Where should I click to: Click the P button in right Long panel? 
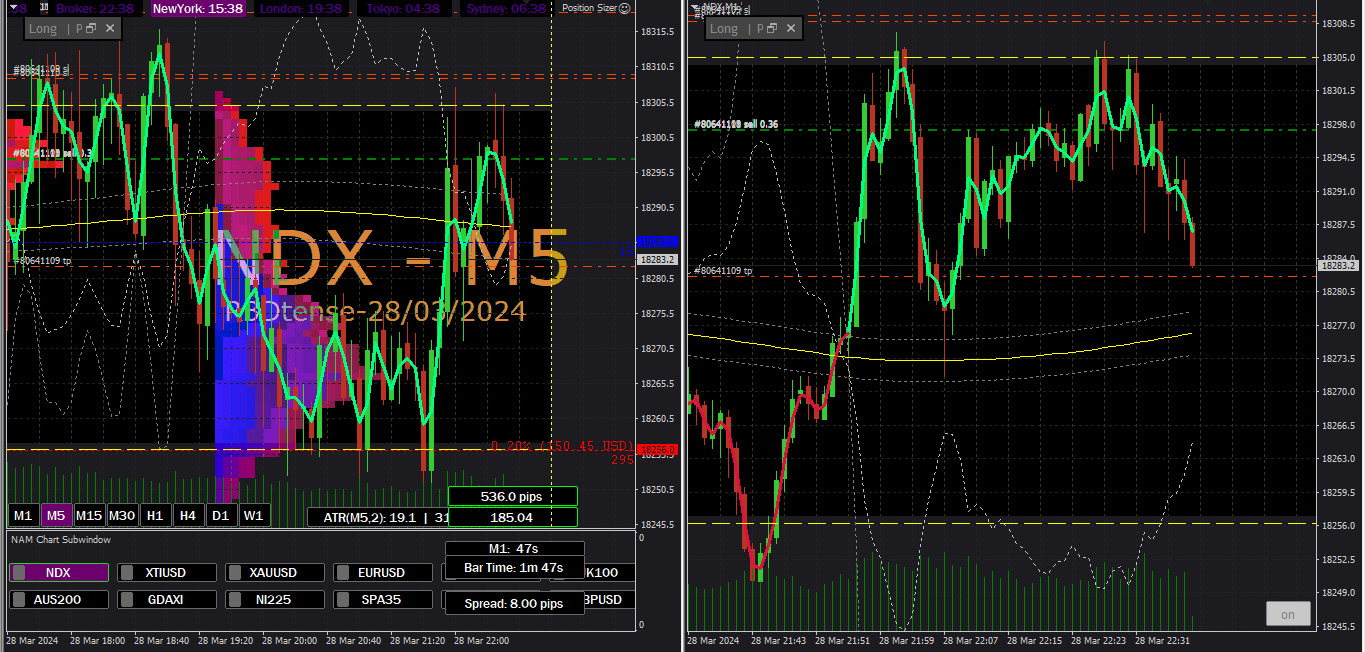[x=760, y=29]
